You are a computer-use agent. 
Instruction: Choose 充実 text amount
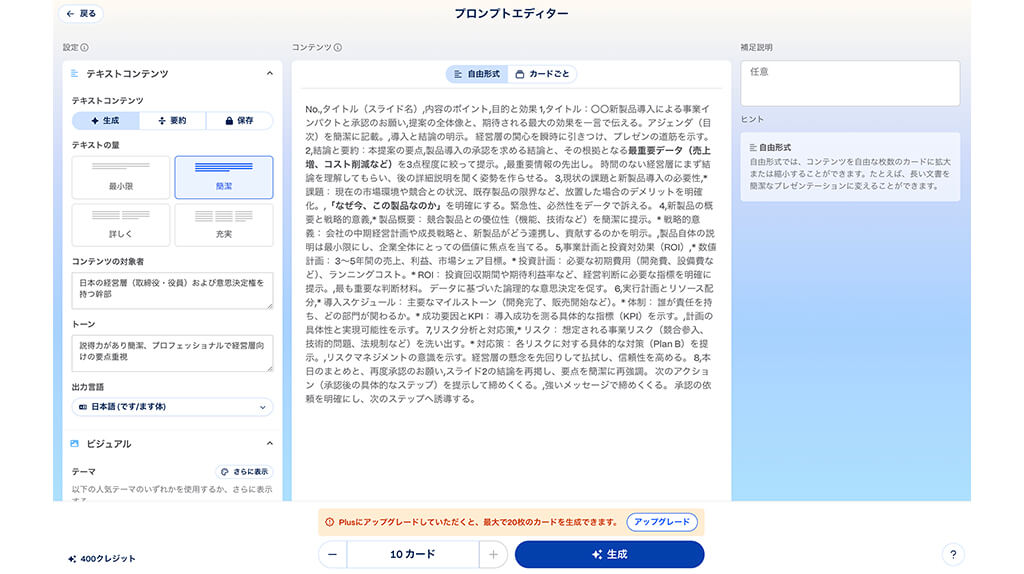(224, 225)
